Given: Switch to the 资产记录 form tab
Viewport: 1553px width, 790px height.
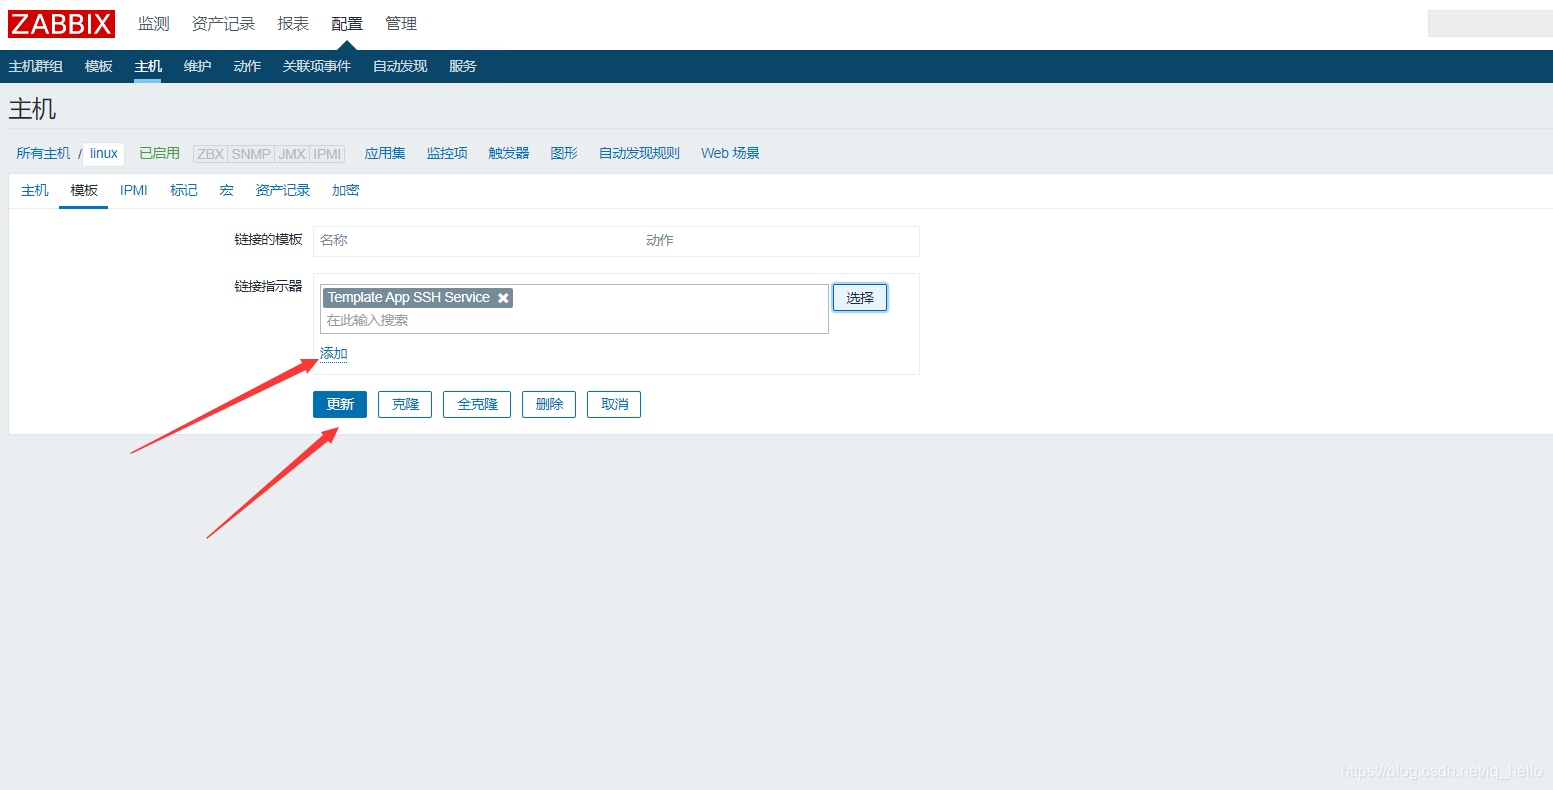Looking at the screenshot, I should (x=283, y=190).
